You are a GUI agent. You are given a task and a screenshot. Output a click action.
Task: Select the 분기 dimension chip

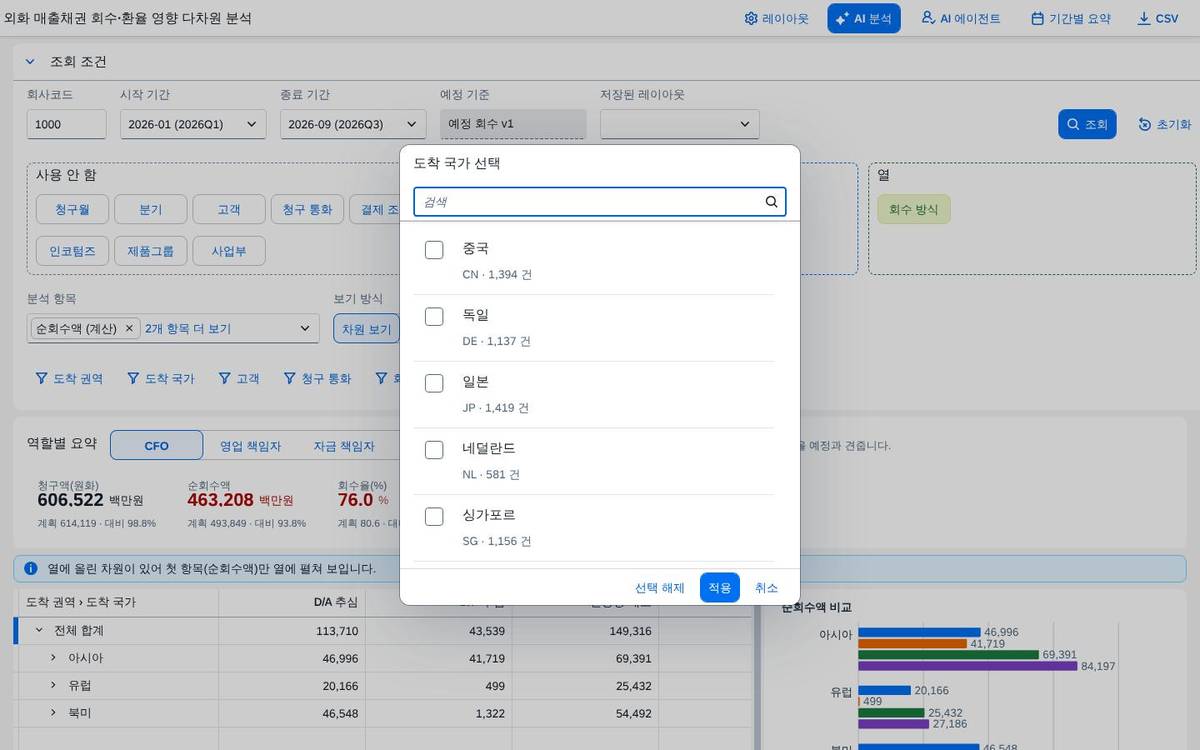(150, 209)
